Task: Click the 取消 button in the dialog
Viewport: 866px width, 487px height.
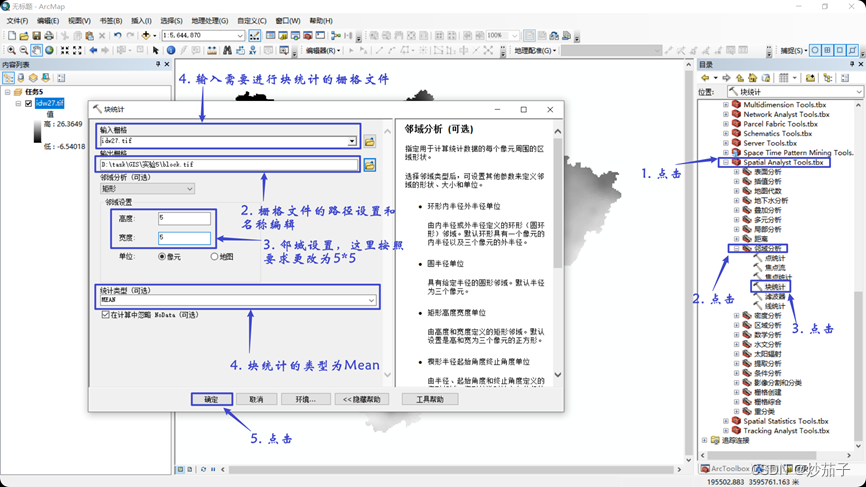Action: [256, 399]
